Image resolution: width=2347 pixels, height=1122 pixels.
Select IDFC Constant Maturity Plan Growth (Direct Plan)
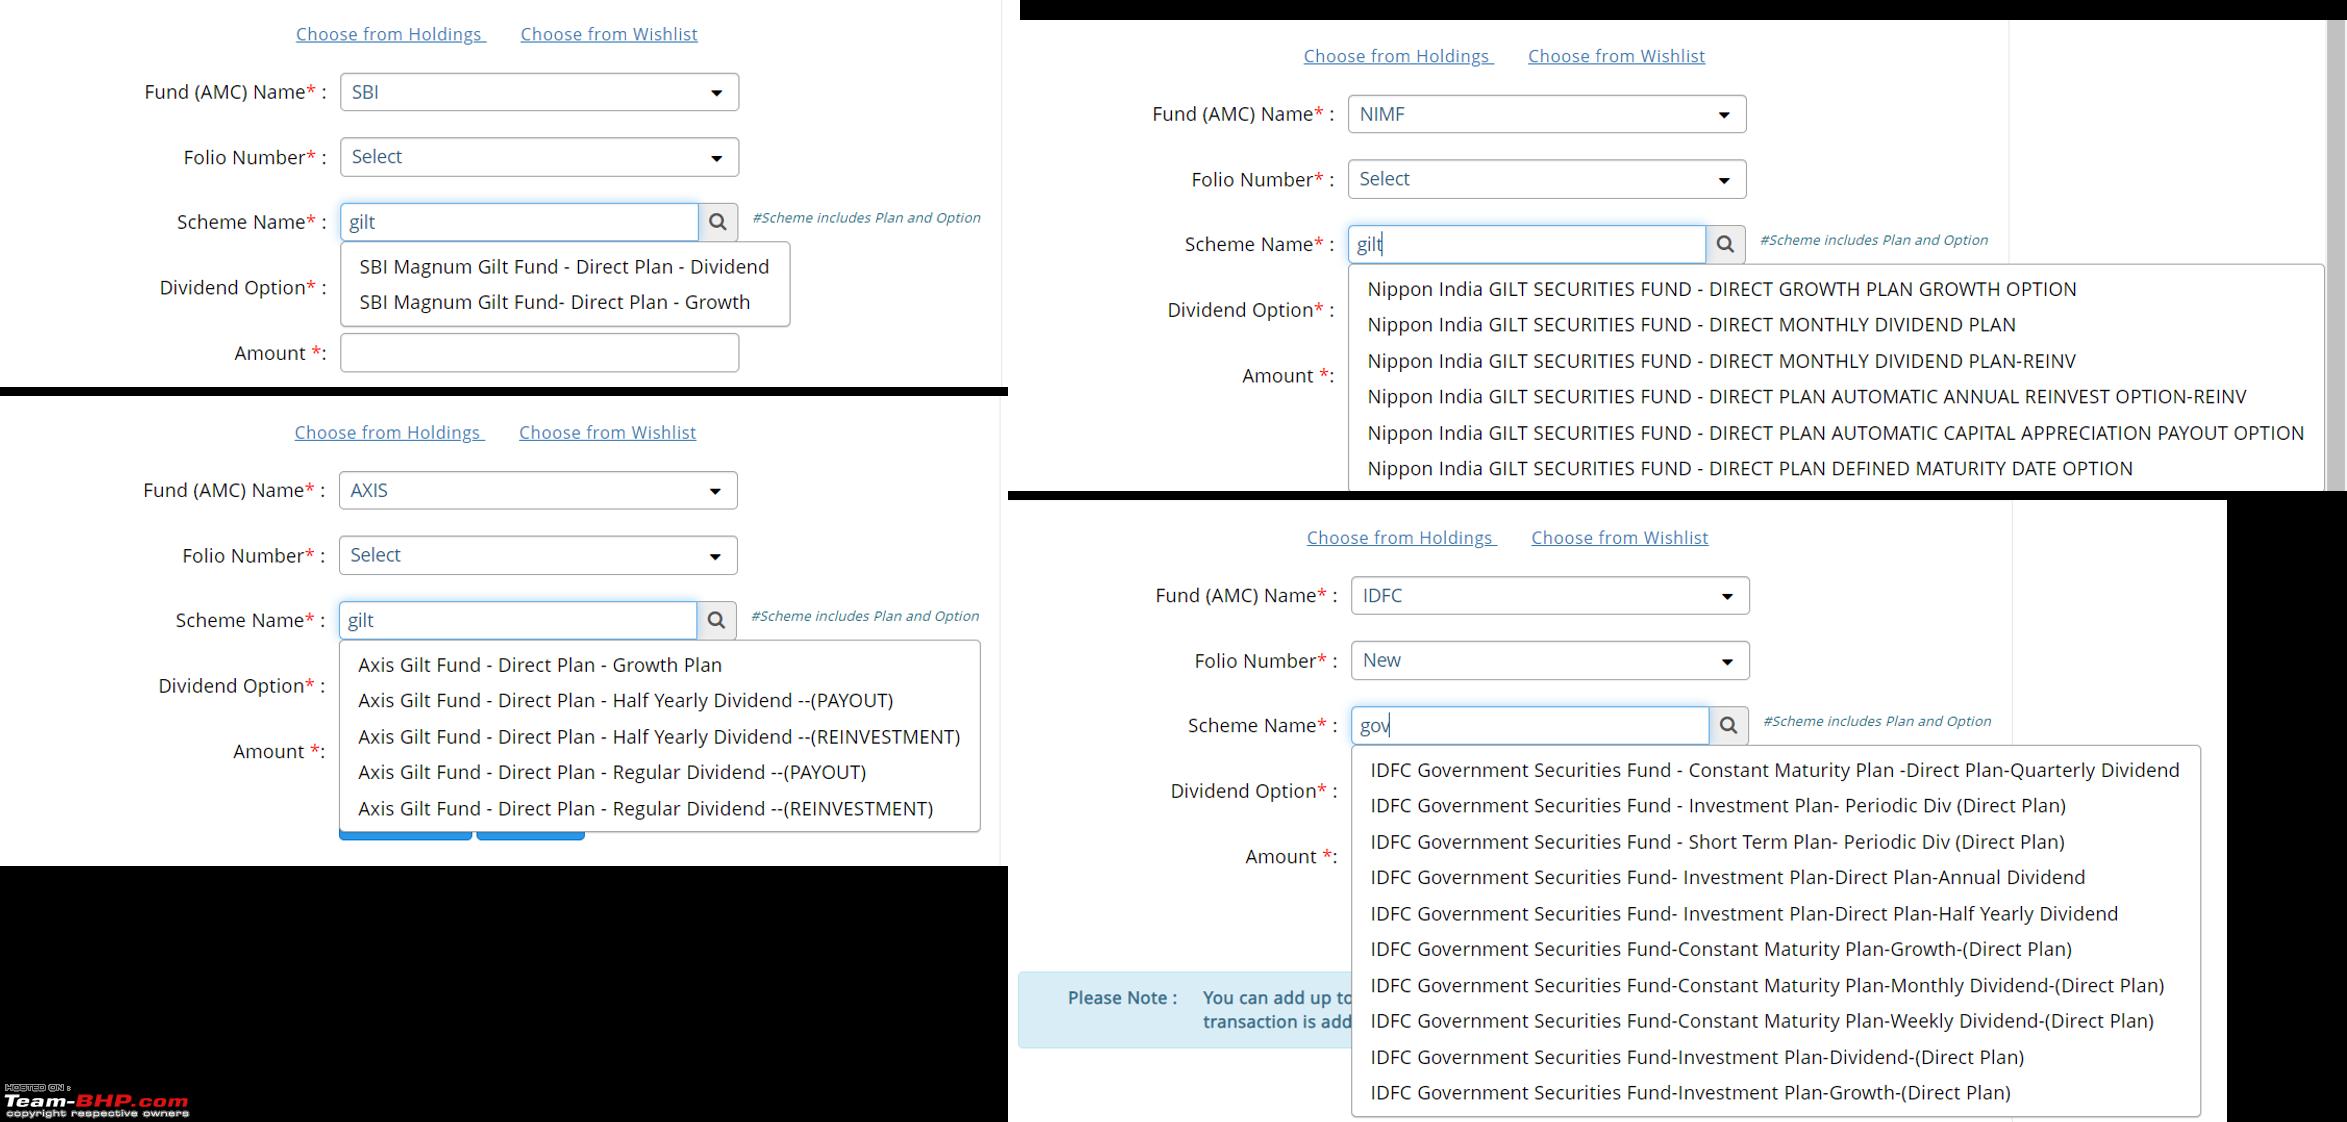(x=1775, y=949)
